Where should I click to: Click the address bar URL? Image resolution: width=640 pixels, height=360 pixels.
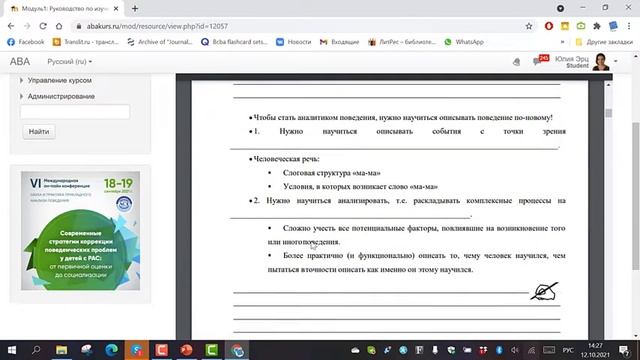click(157, 26)
